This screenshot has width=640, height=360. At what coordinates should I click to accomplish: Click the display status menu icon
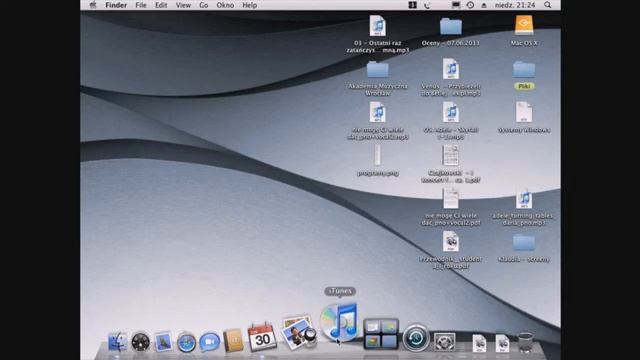pos(456,5)
